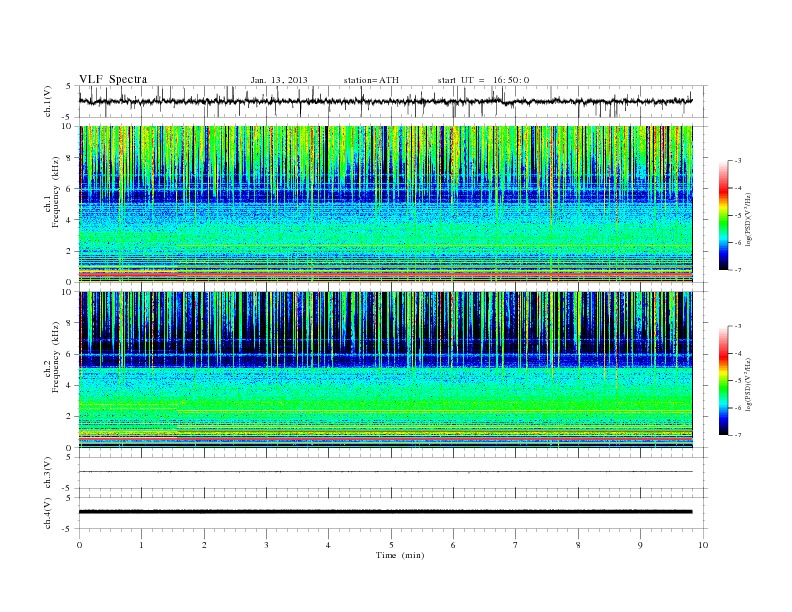
Task: Click the ch.1 spectrogram color scale bar
Action: tap(723, 215)
